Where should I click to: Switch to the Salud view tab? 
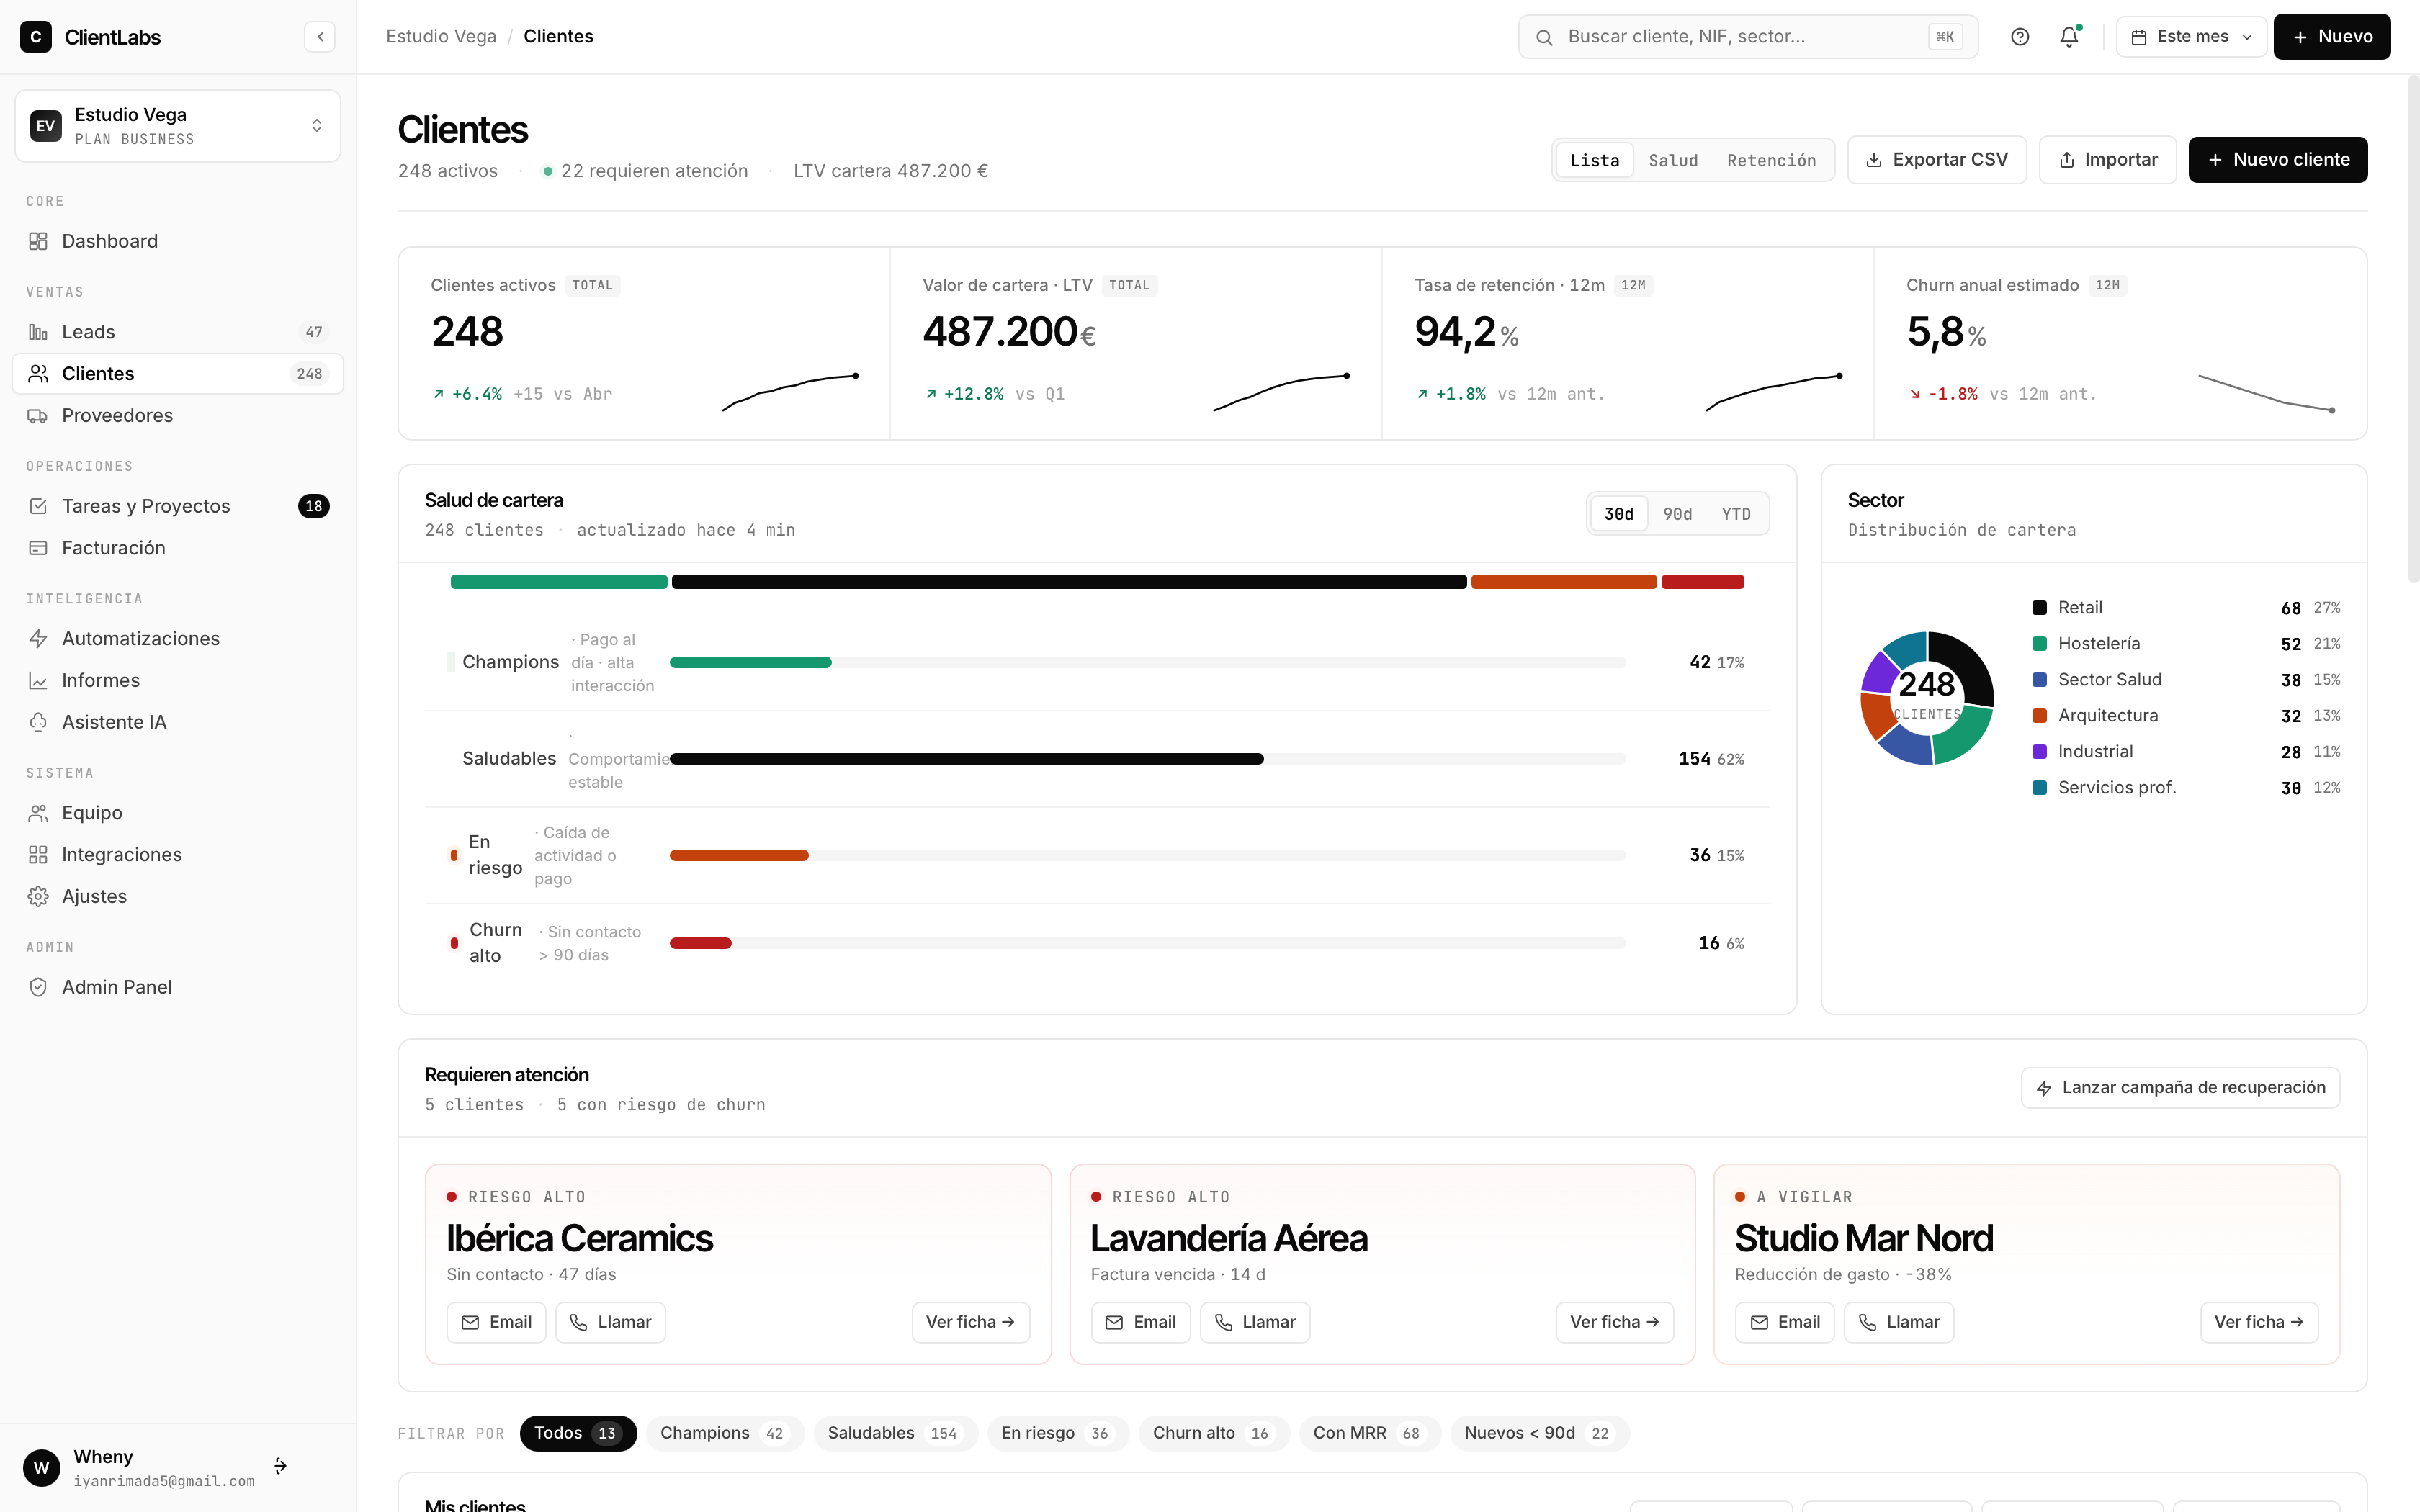(1673, 160)
